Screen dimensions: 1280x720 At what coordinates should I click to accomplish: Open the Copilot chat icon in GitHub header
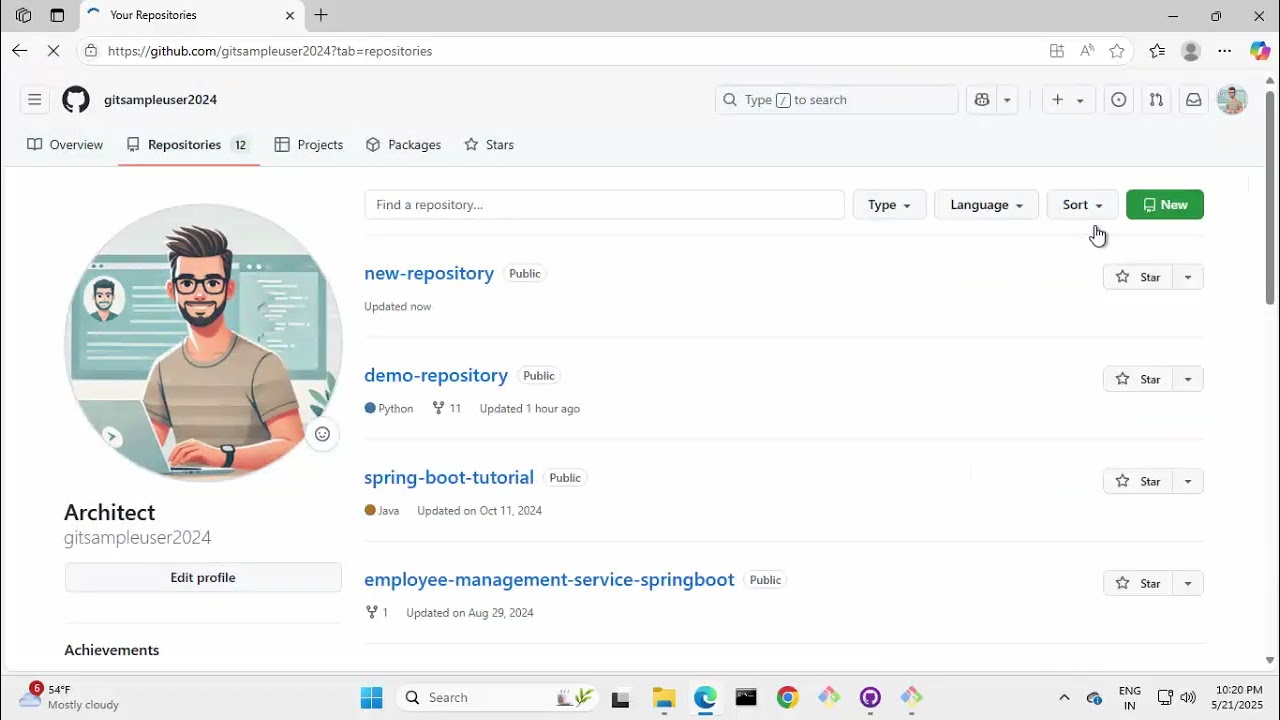(982, 100)
